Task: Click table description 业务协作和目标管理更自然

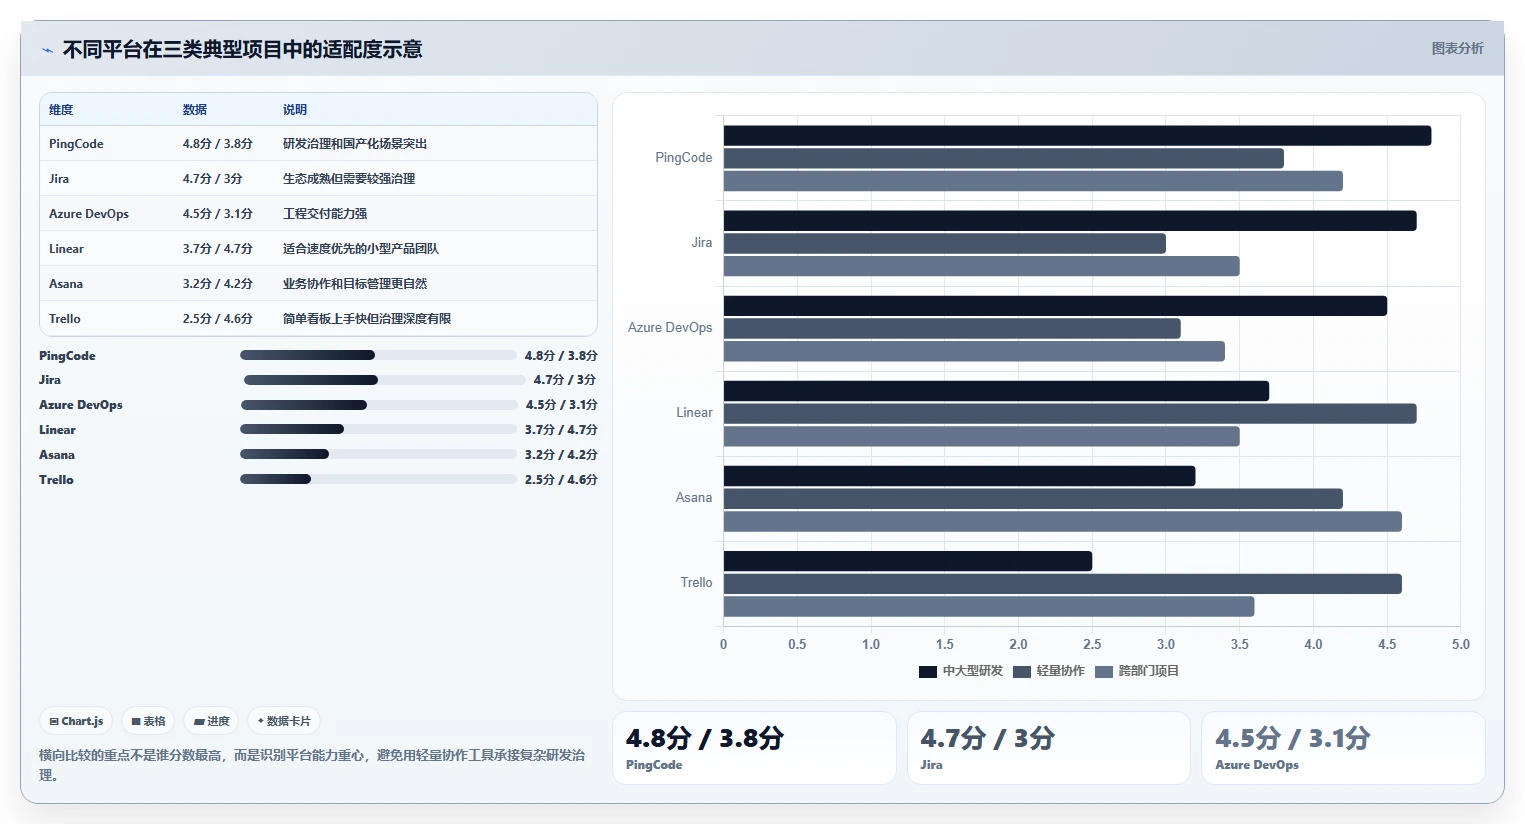Action: coord(355,284)
